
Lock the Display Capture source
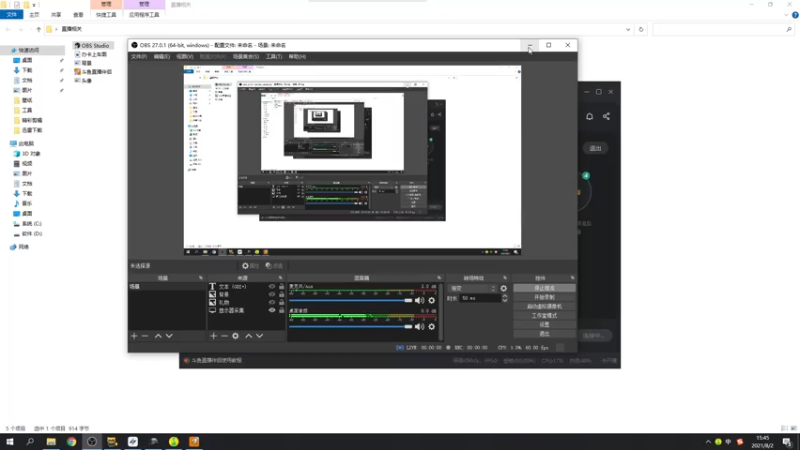282,310
